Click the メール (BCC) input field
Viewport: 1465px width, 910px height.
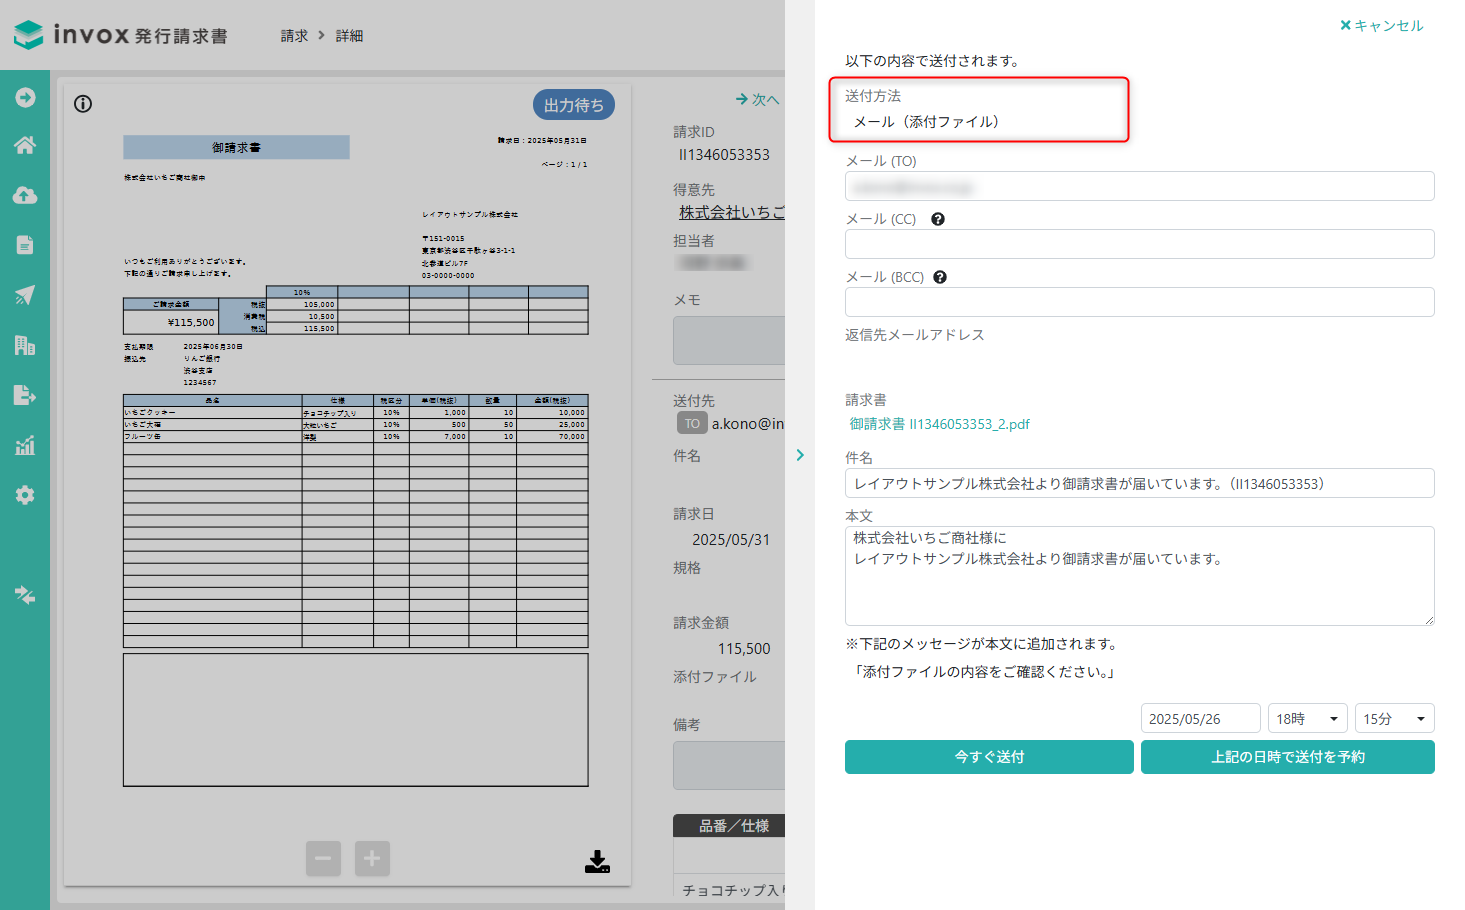[x=1140, y=302]
